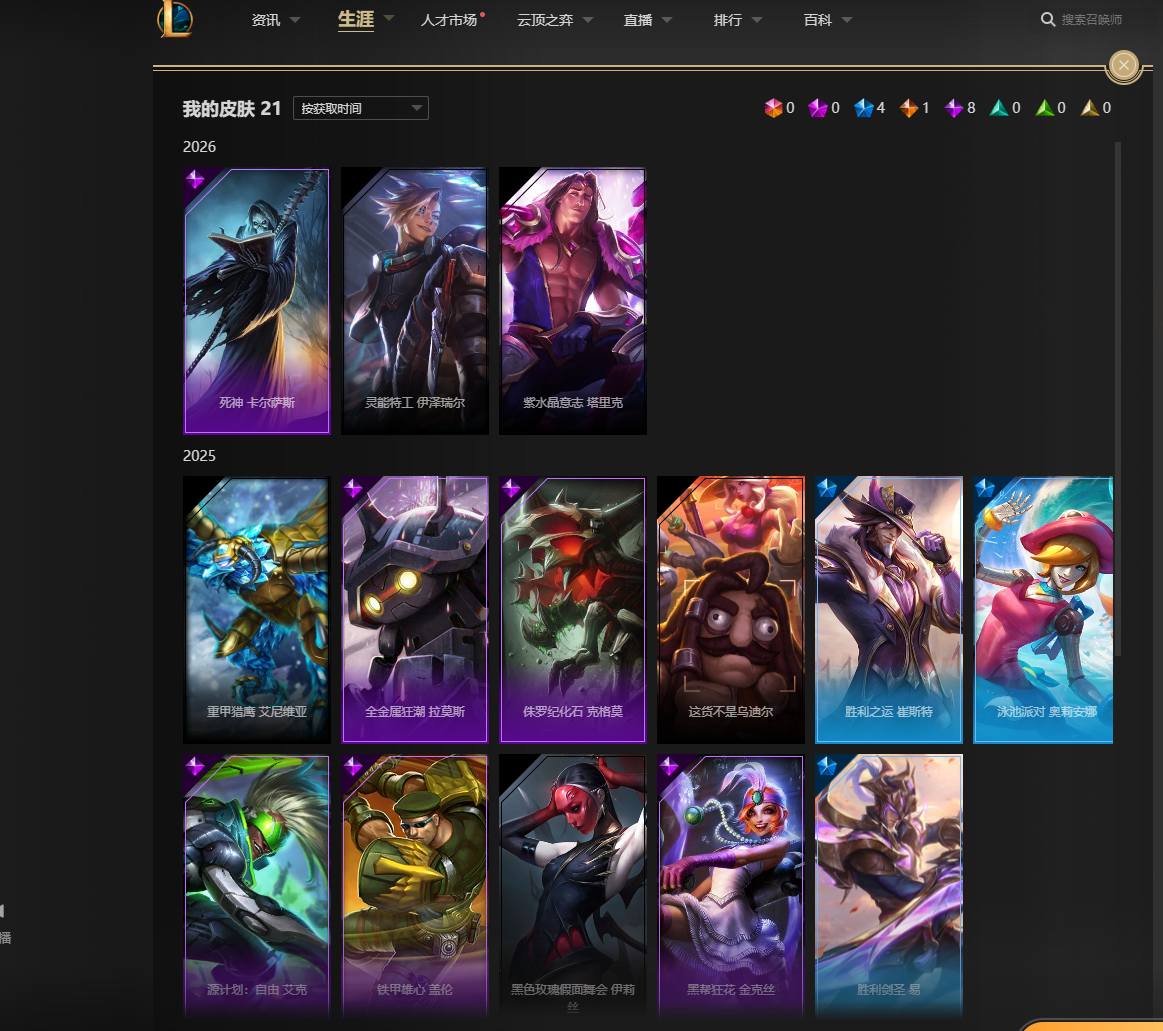Open the 这货不是乌迪尔 skin card
Screen dimensions: 1163x1031
731,610
